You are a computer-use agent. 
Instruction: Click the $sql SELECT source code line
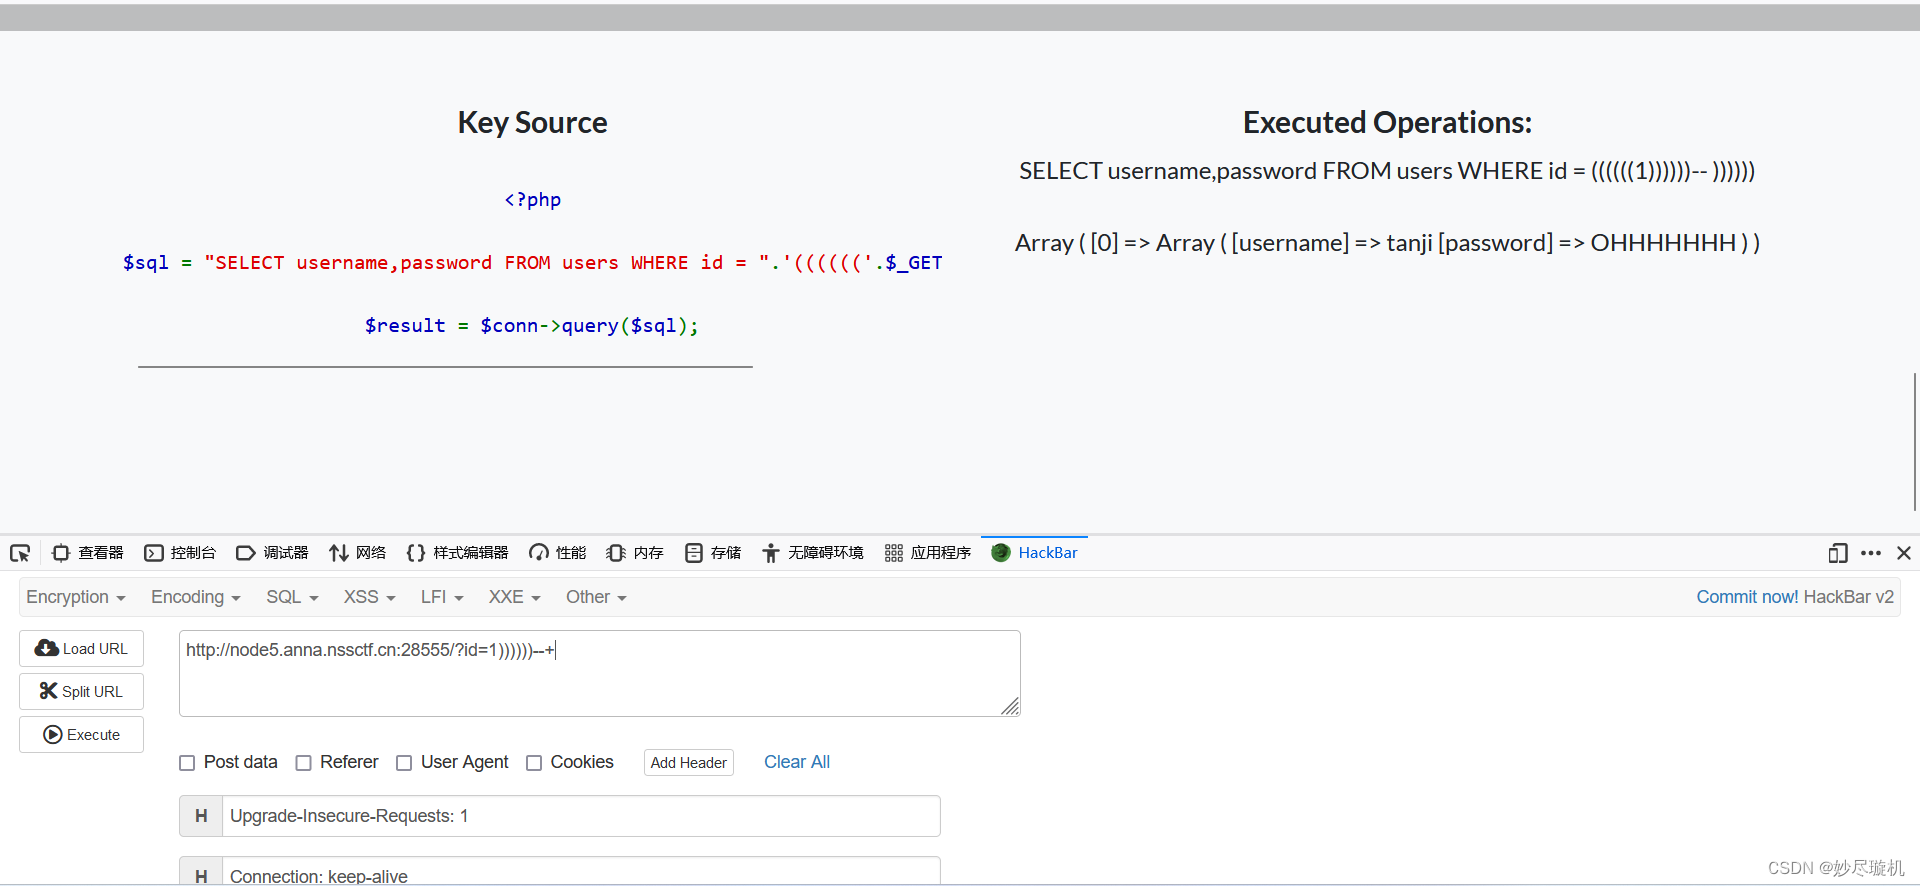[532, 263]
